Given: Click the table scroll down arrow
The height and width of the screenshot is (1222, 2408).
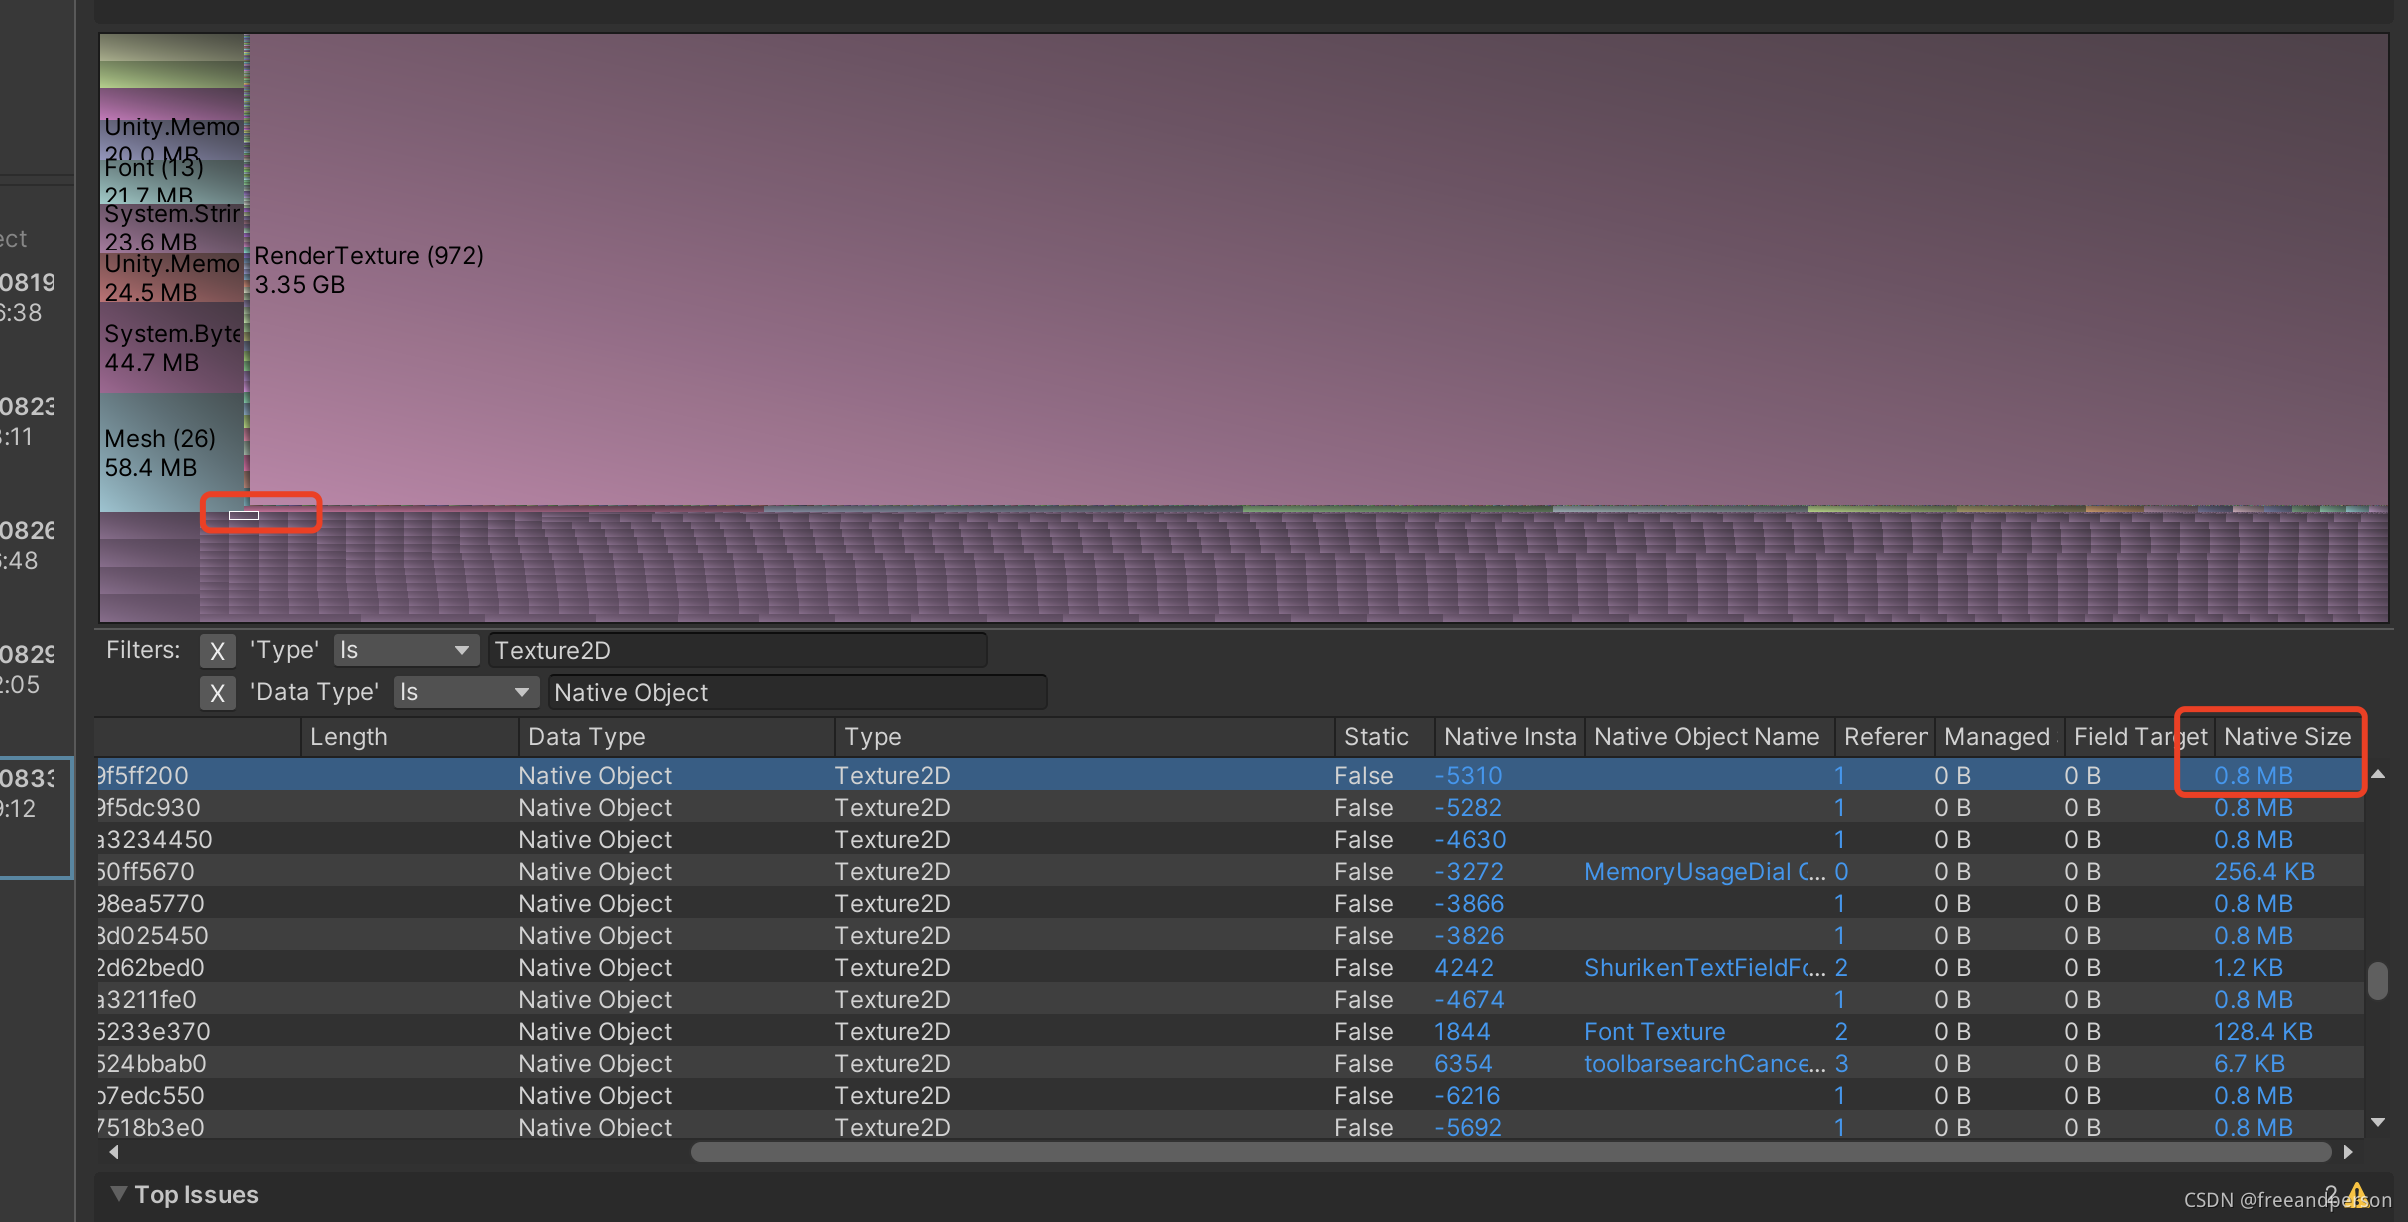Looking at the screenshot, I should (2379, 1123).
